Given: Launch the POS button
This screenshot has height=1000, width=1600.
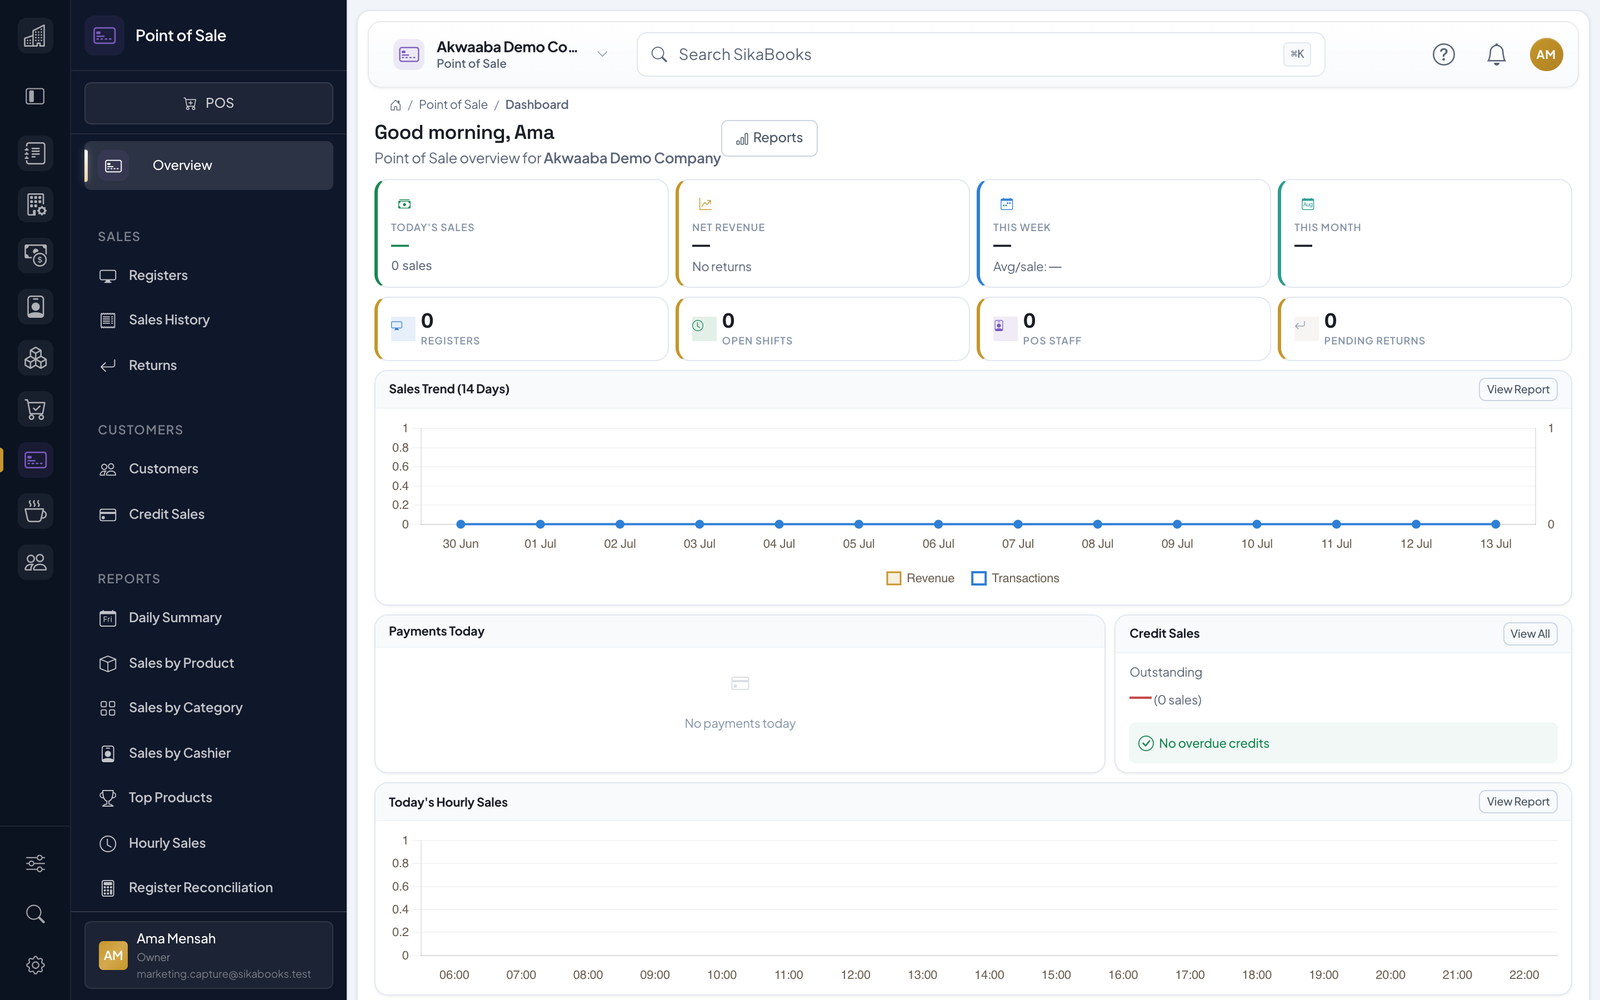Looking at the screenshot, I should (209, 103).
